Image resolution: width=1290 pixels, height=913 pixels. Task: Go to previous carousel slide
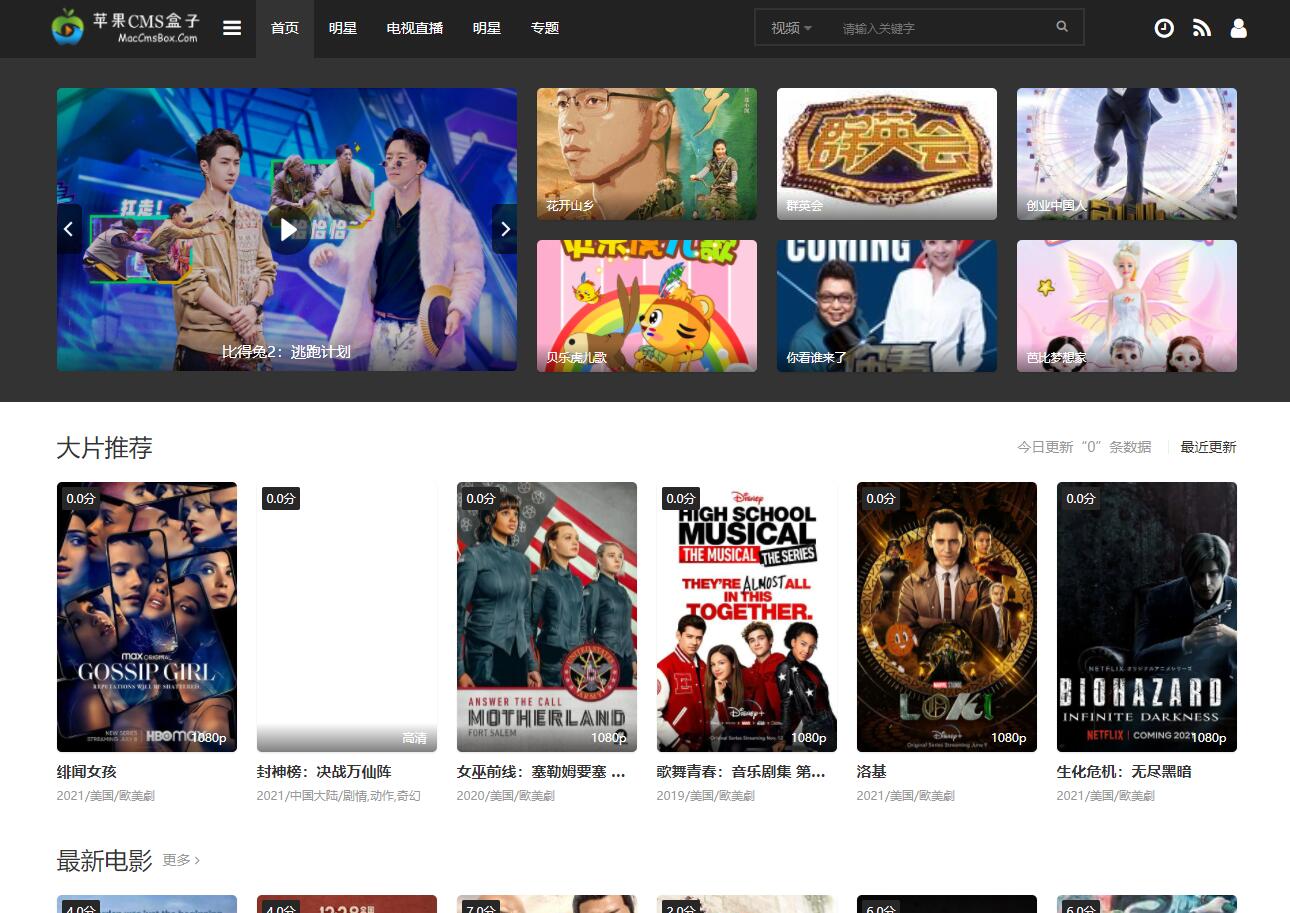click(69, 229)
